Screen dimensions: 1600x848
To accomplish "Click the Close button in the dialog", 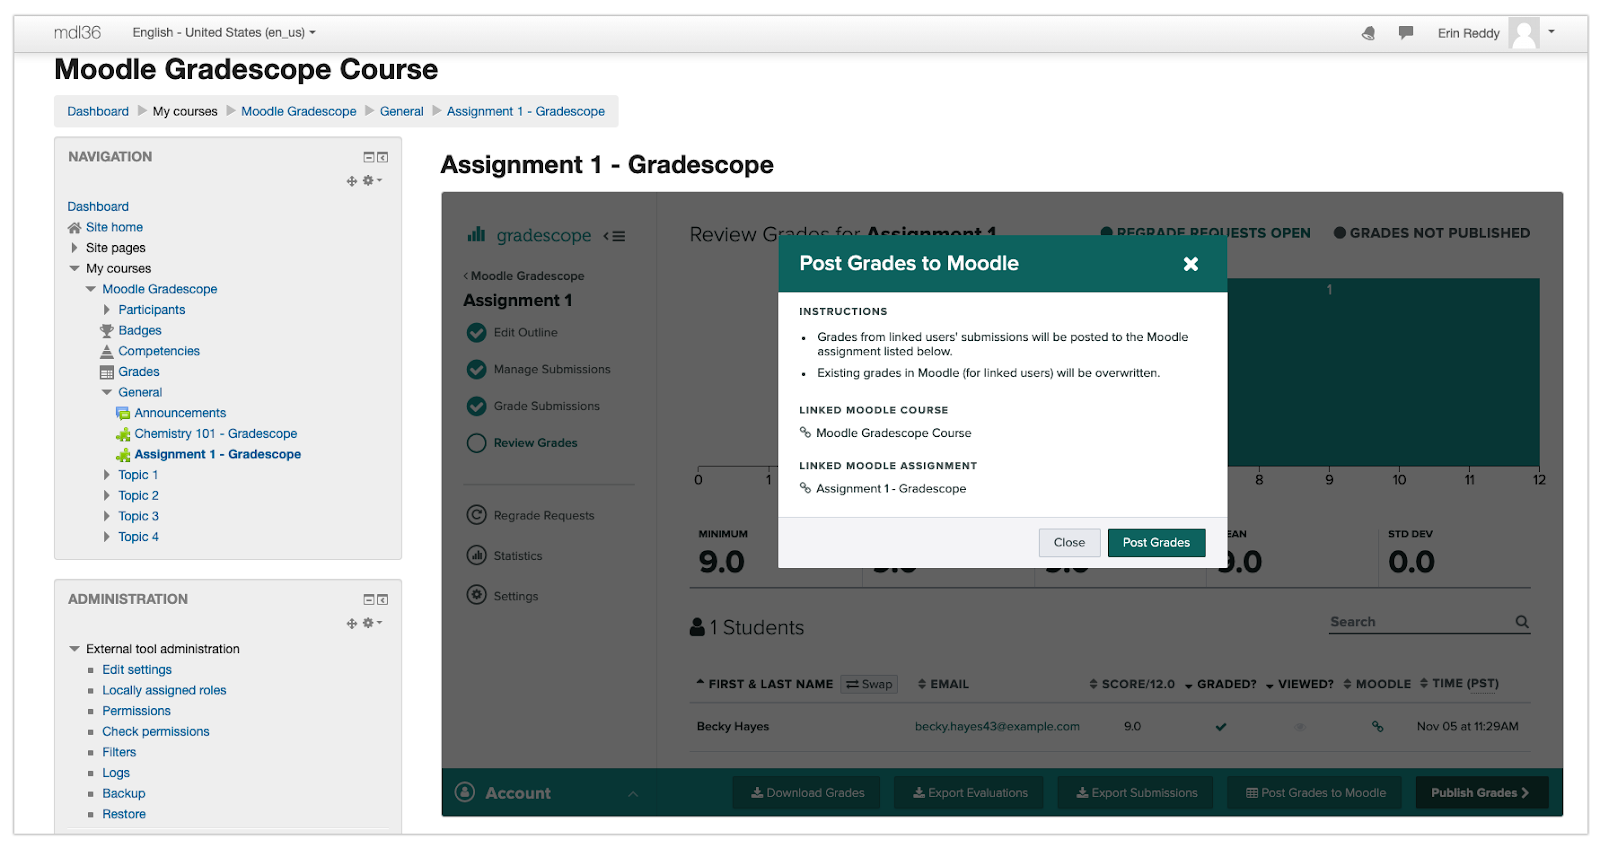I will (1069, 543).
